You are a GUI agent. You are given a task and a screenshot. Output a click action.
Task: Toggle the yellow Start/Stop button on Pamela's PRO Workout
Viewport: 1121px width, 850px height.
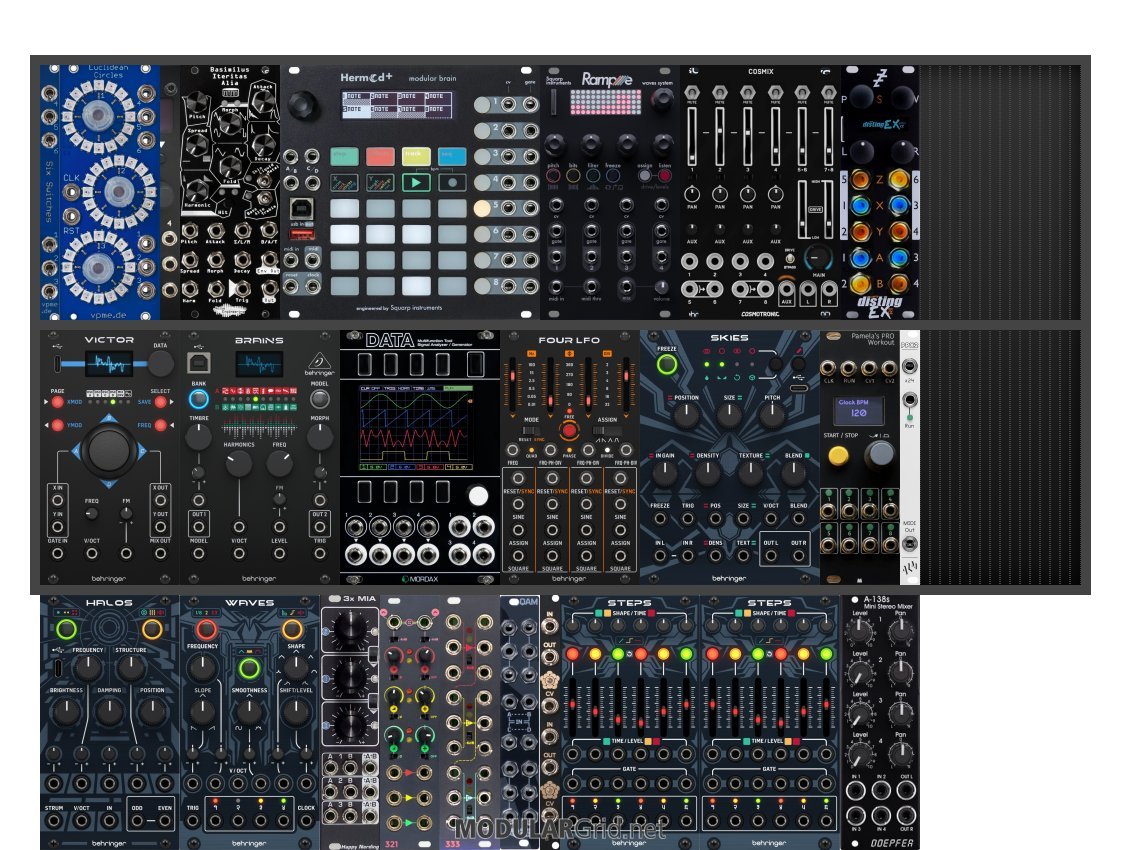(838, 456)
